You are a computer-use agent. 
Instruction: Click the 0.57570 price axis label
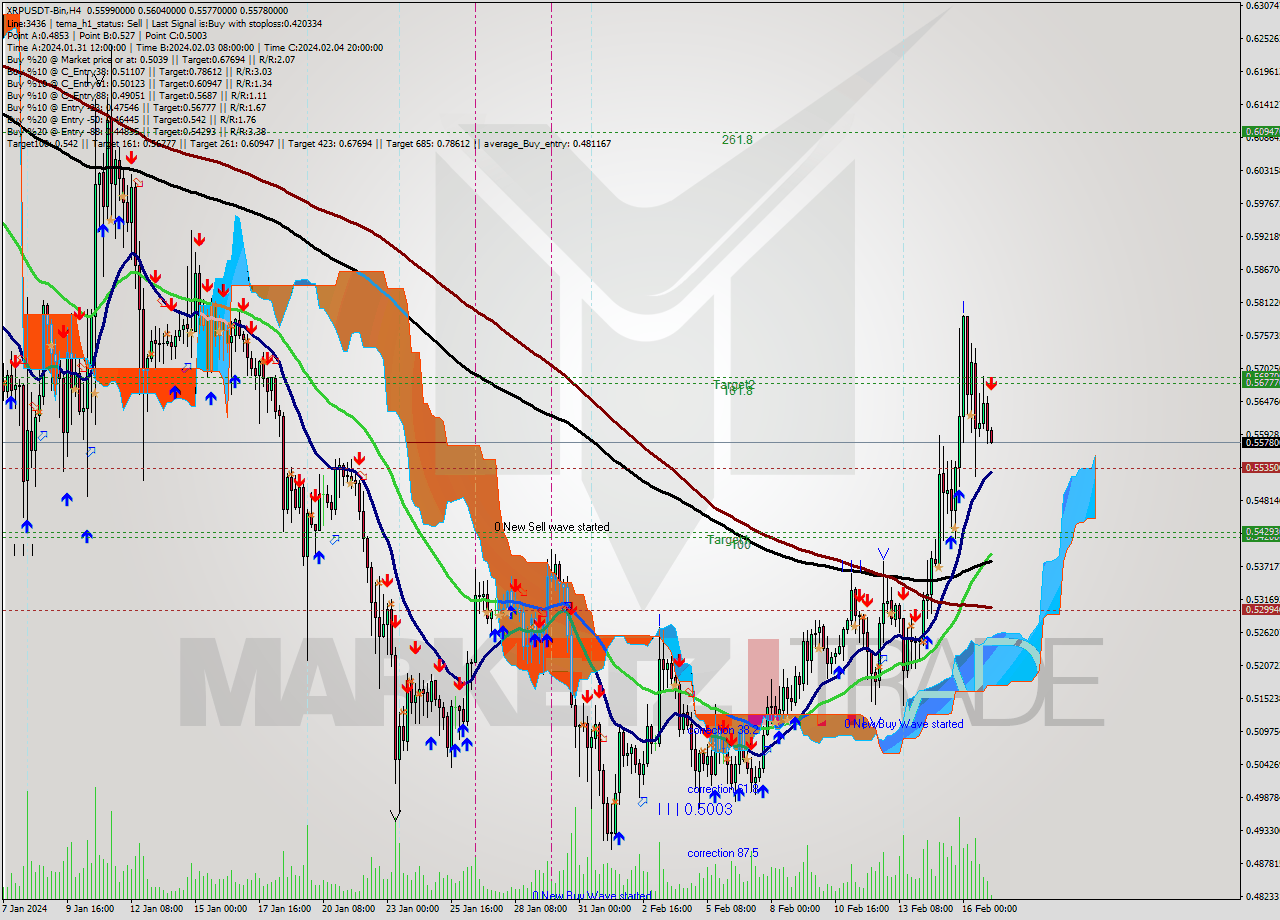pyautogui.click(x=1261, y=336)
